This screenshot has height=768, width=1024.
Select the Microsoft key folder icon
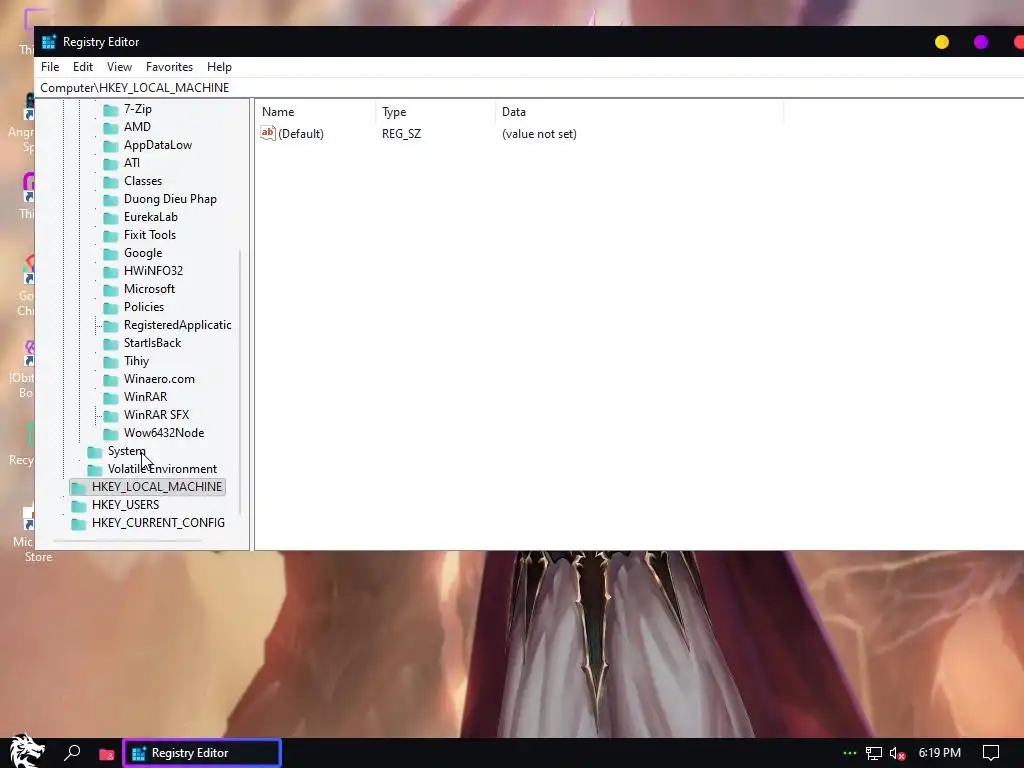tap(111, 289)
